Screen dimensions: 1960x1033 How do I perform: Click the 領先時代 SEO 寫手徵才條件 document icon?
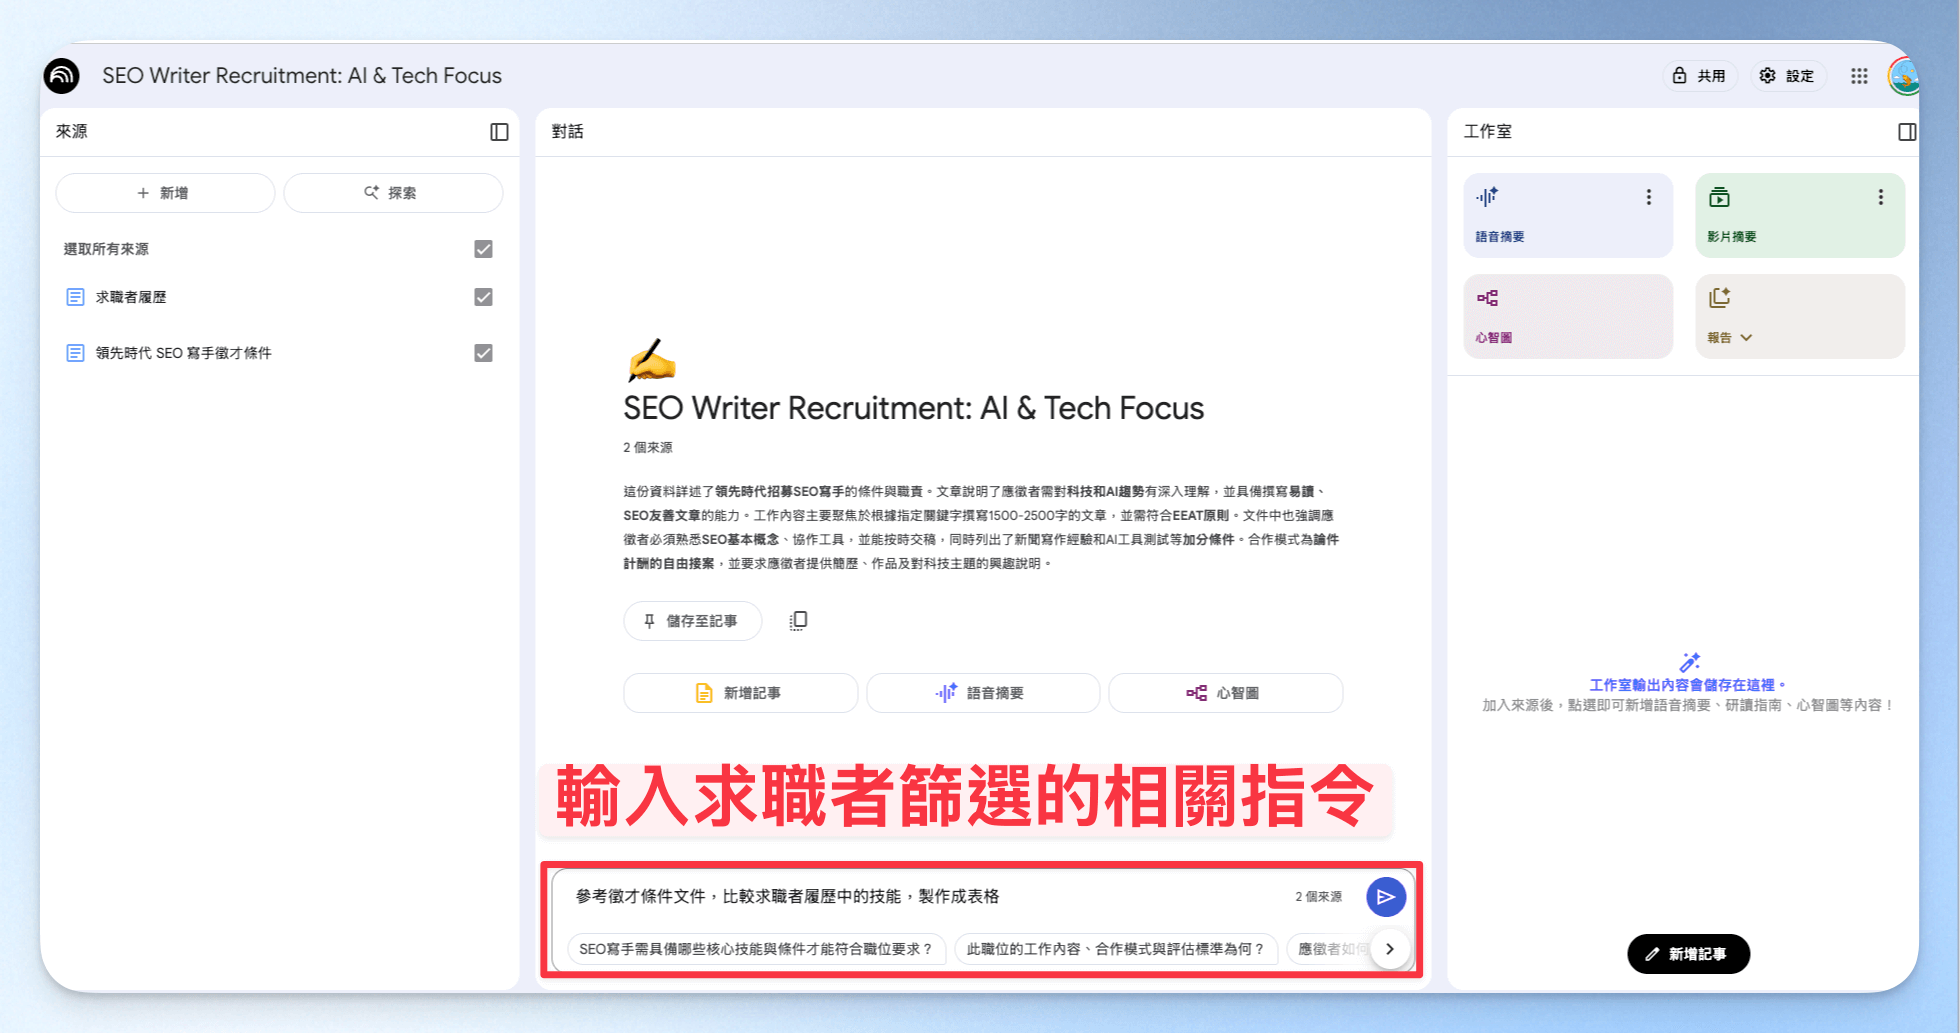click(75, 353)
